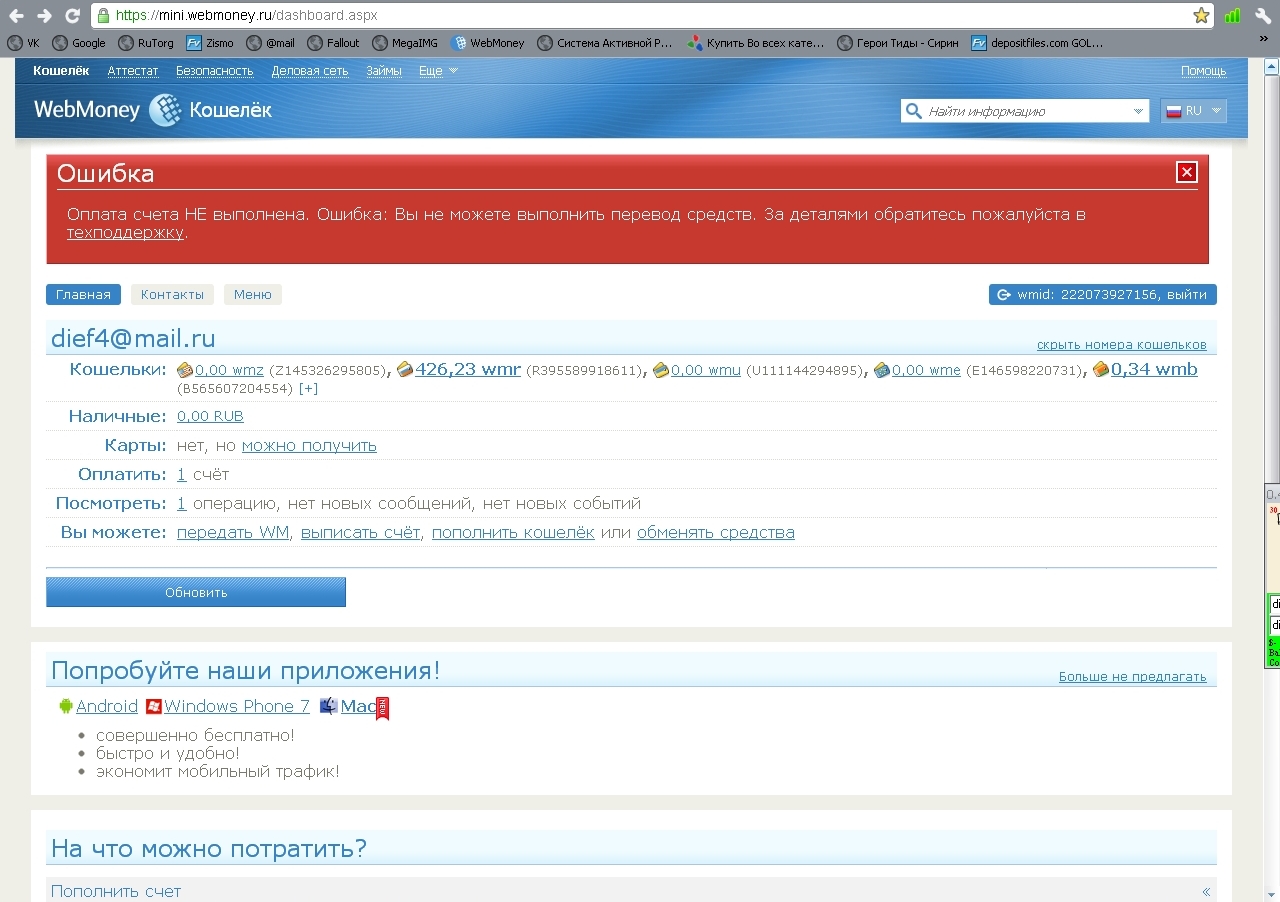Open the 0,00 wme wallet link
Screen dimensions: 1280x902
tap(926, 370)
